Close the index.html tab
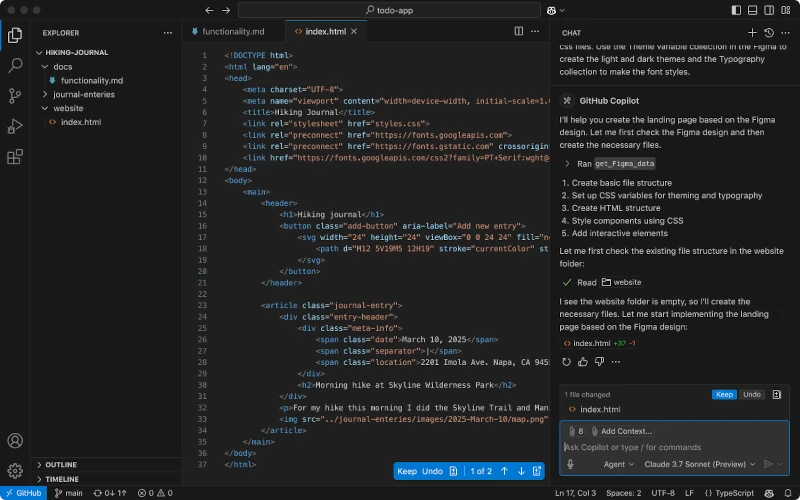The height and width of the screenshot is (500, 800). pyautogui.click(x=354, y=31)
